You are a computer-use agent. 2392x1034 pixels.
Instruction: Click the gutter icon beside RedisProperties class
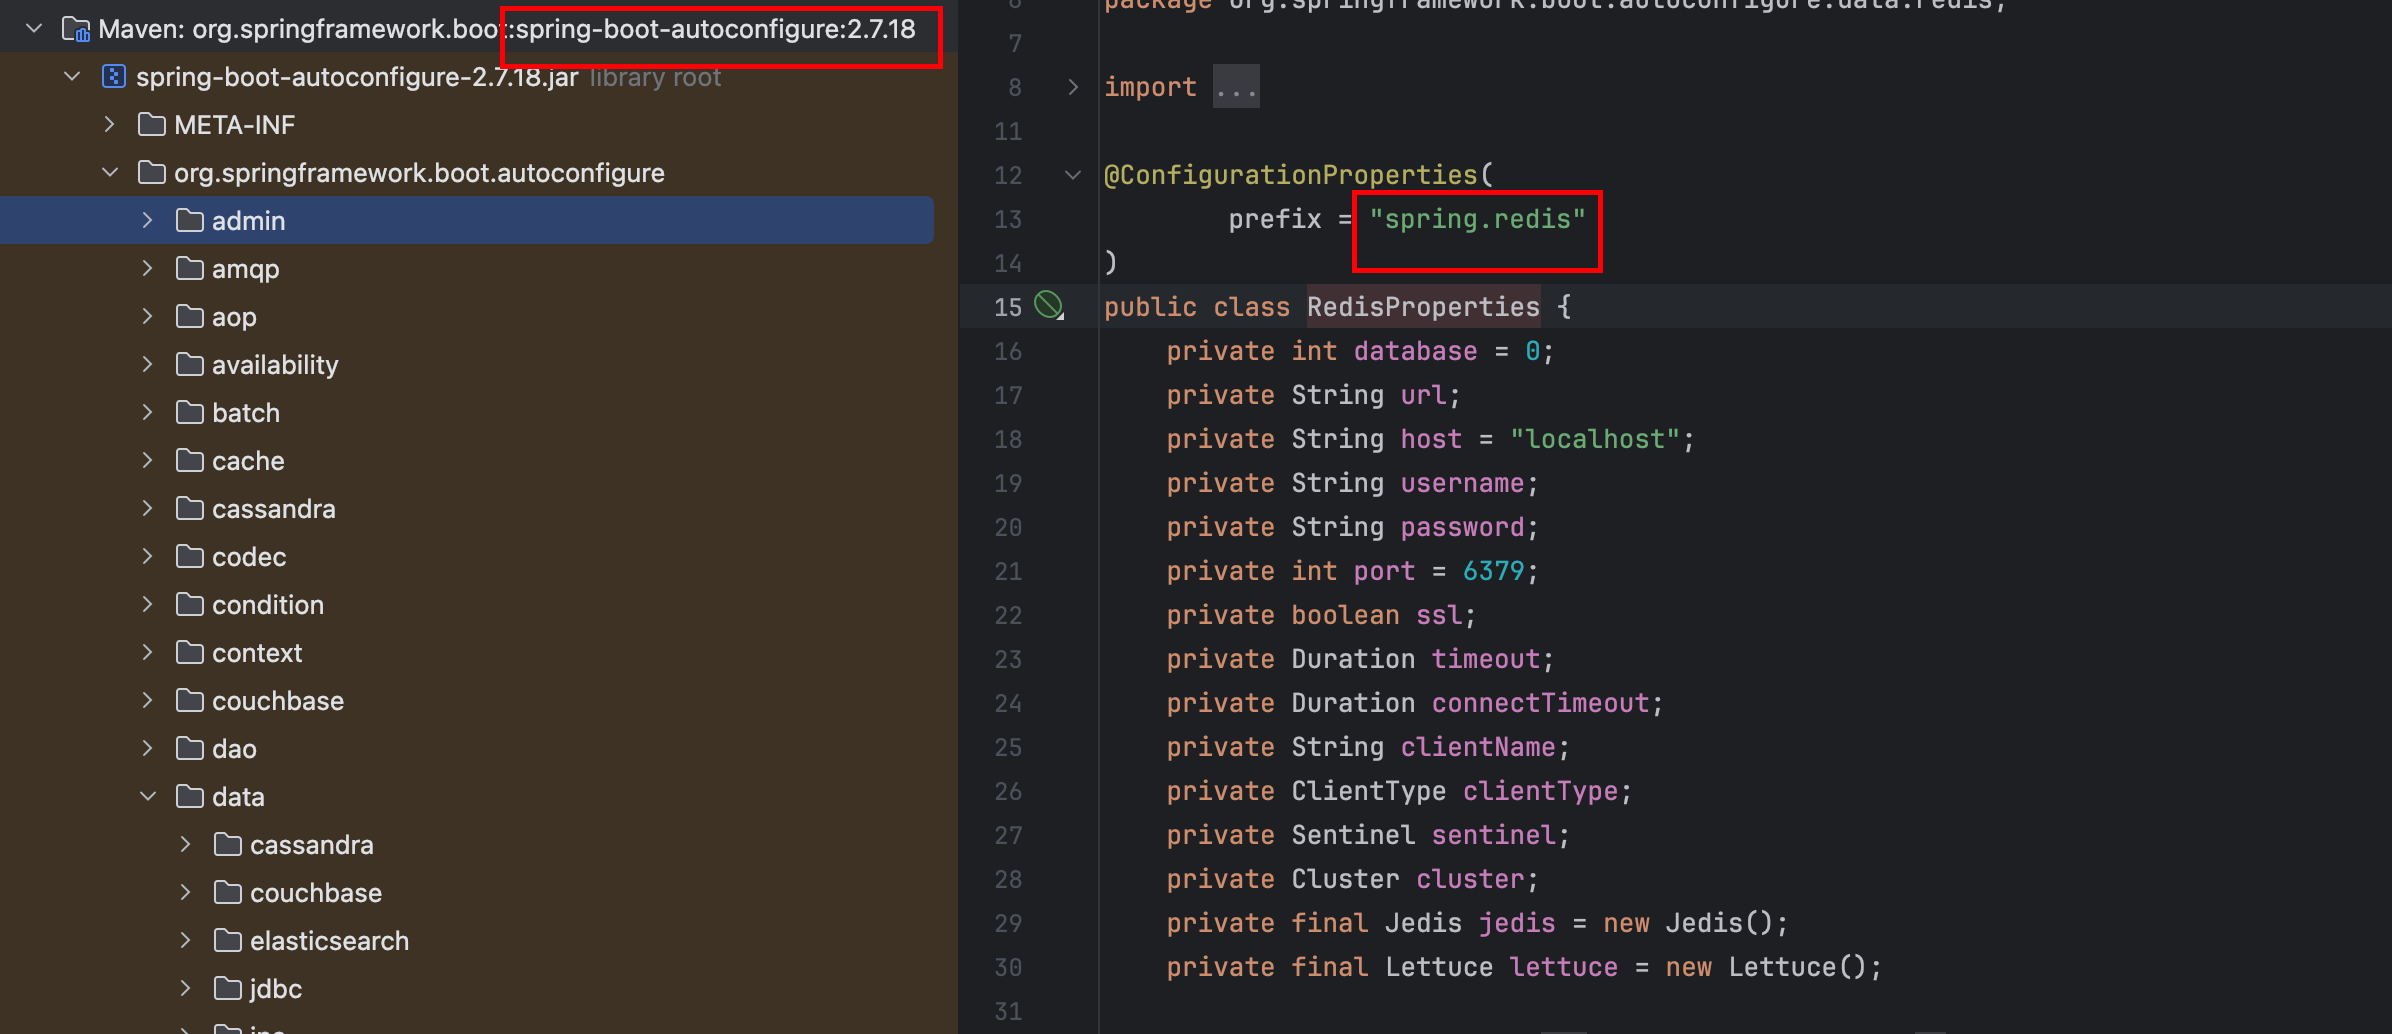[x=1049, y=305]
